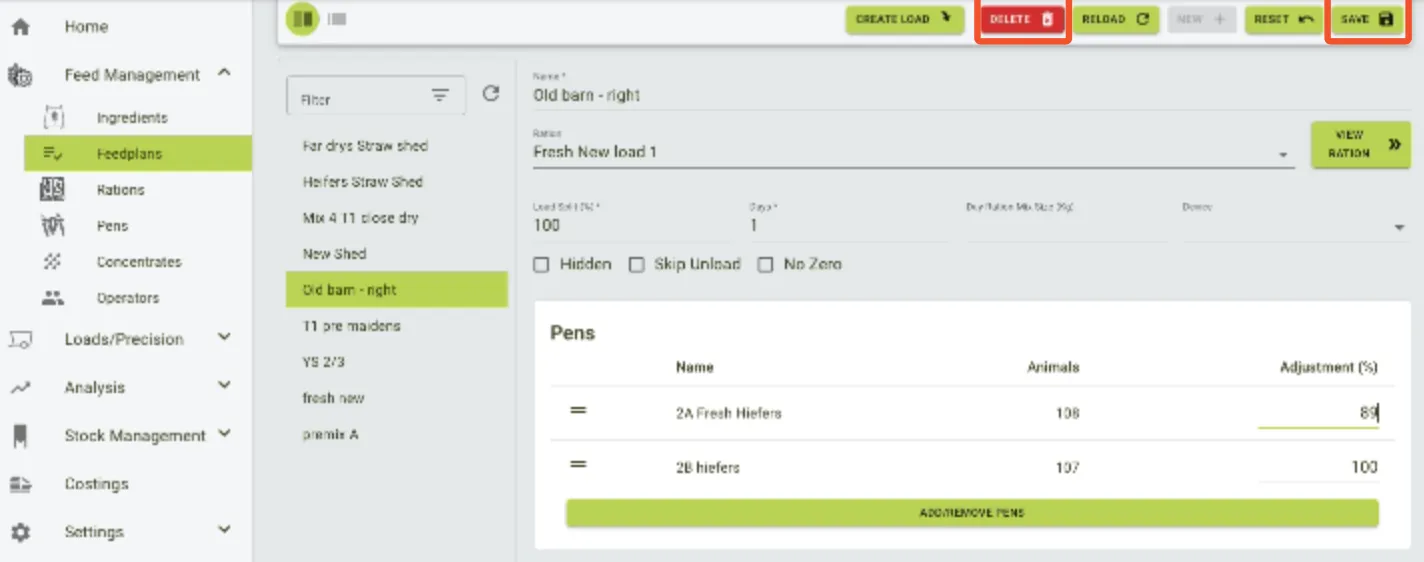Open Costings via its sidebar icon
Viewport: 1424px width, 562px height.
pos(20,484)
